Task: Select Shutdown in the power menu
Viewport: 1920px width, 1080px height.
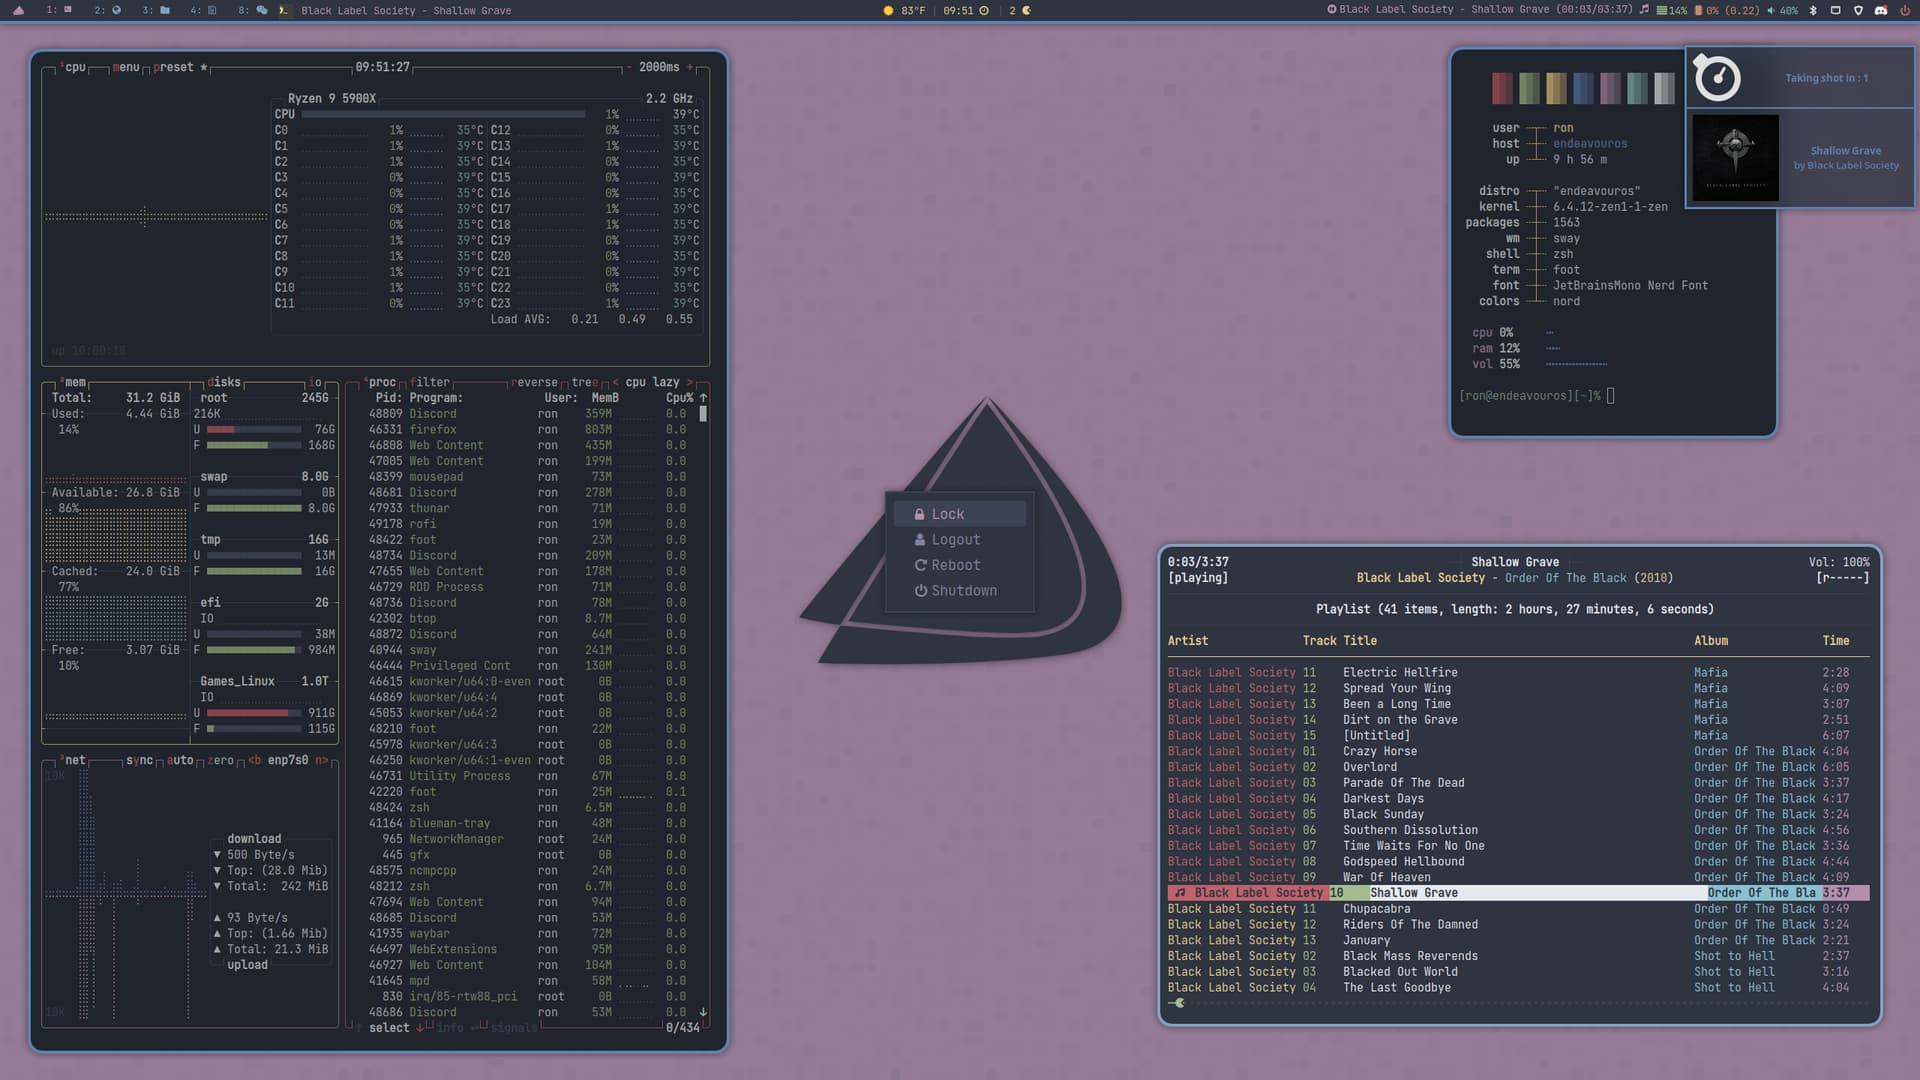Action: pyautogui.click(x=960, y=591)
